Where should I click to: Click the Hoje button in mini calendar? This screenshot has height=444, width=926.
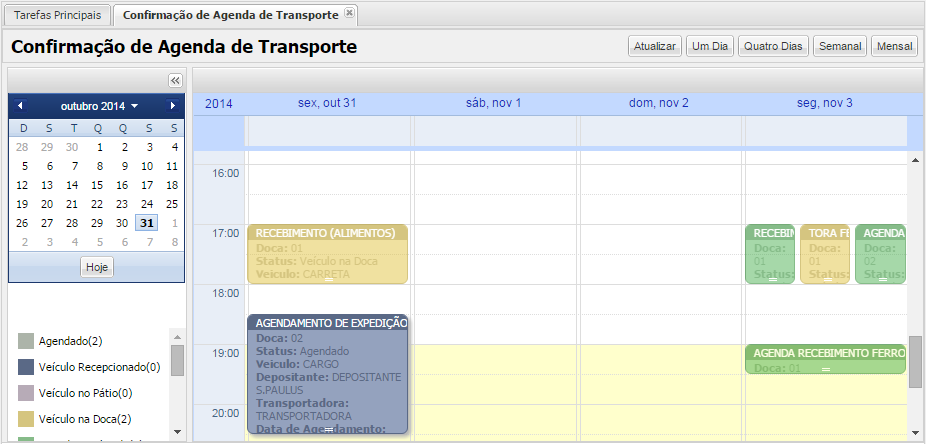point(97,267)
